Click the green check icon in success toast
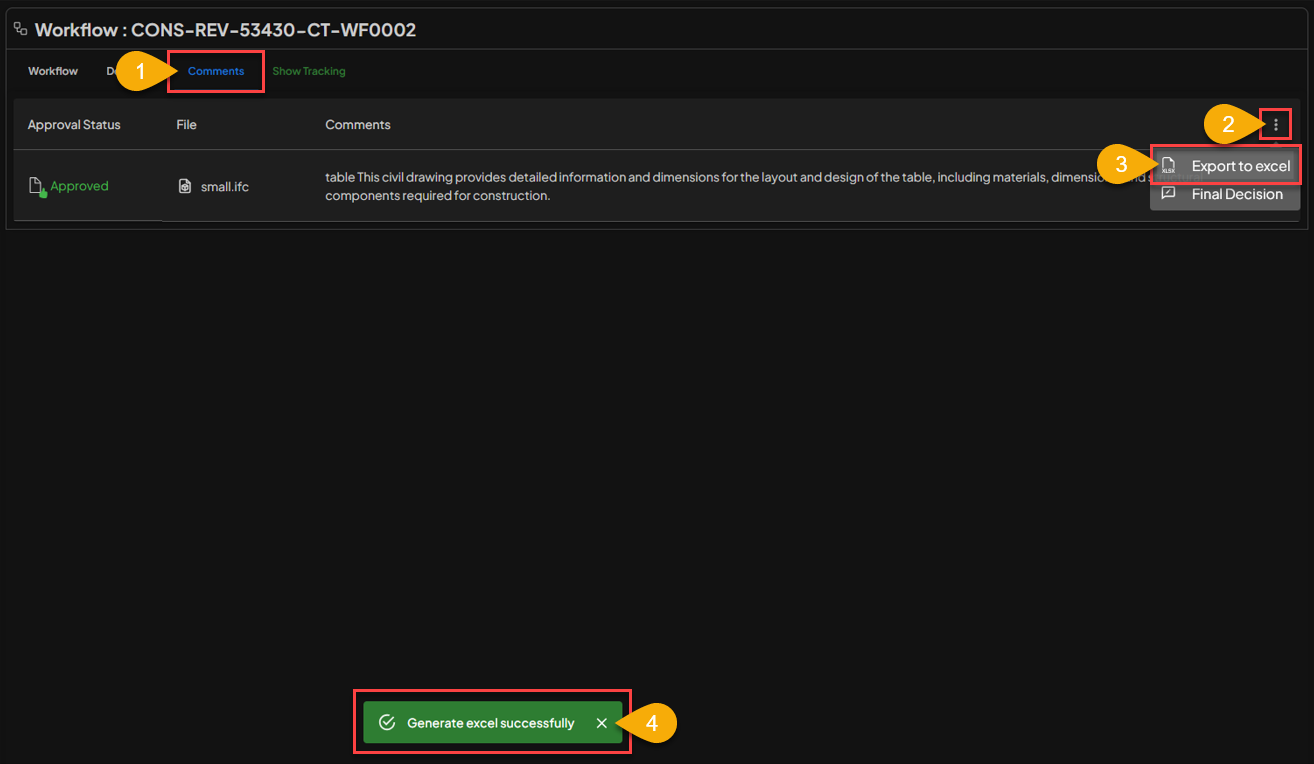 tap(386, 722)
